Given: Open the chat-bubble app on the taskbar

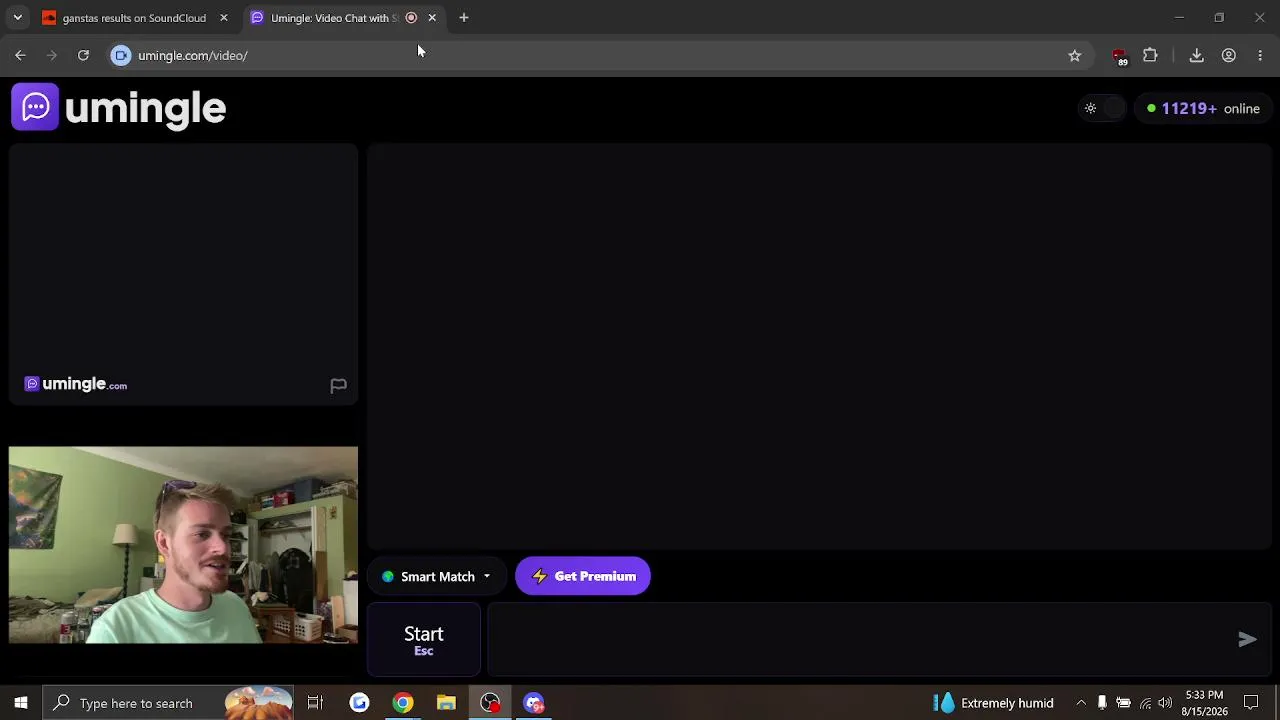Looking at the screenshot, I should [534, 703].
